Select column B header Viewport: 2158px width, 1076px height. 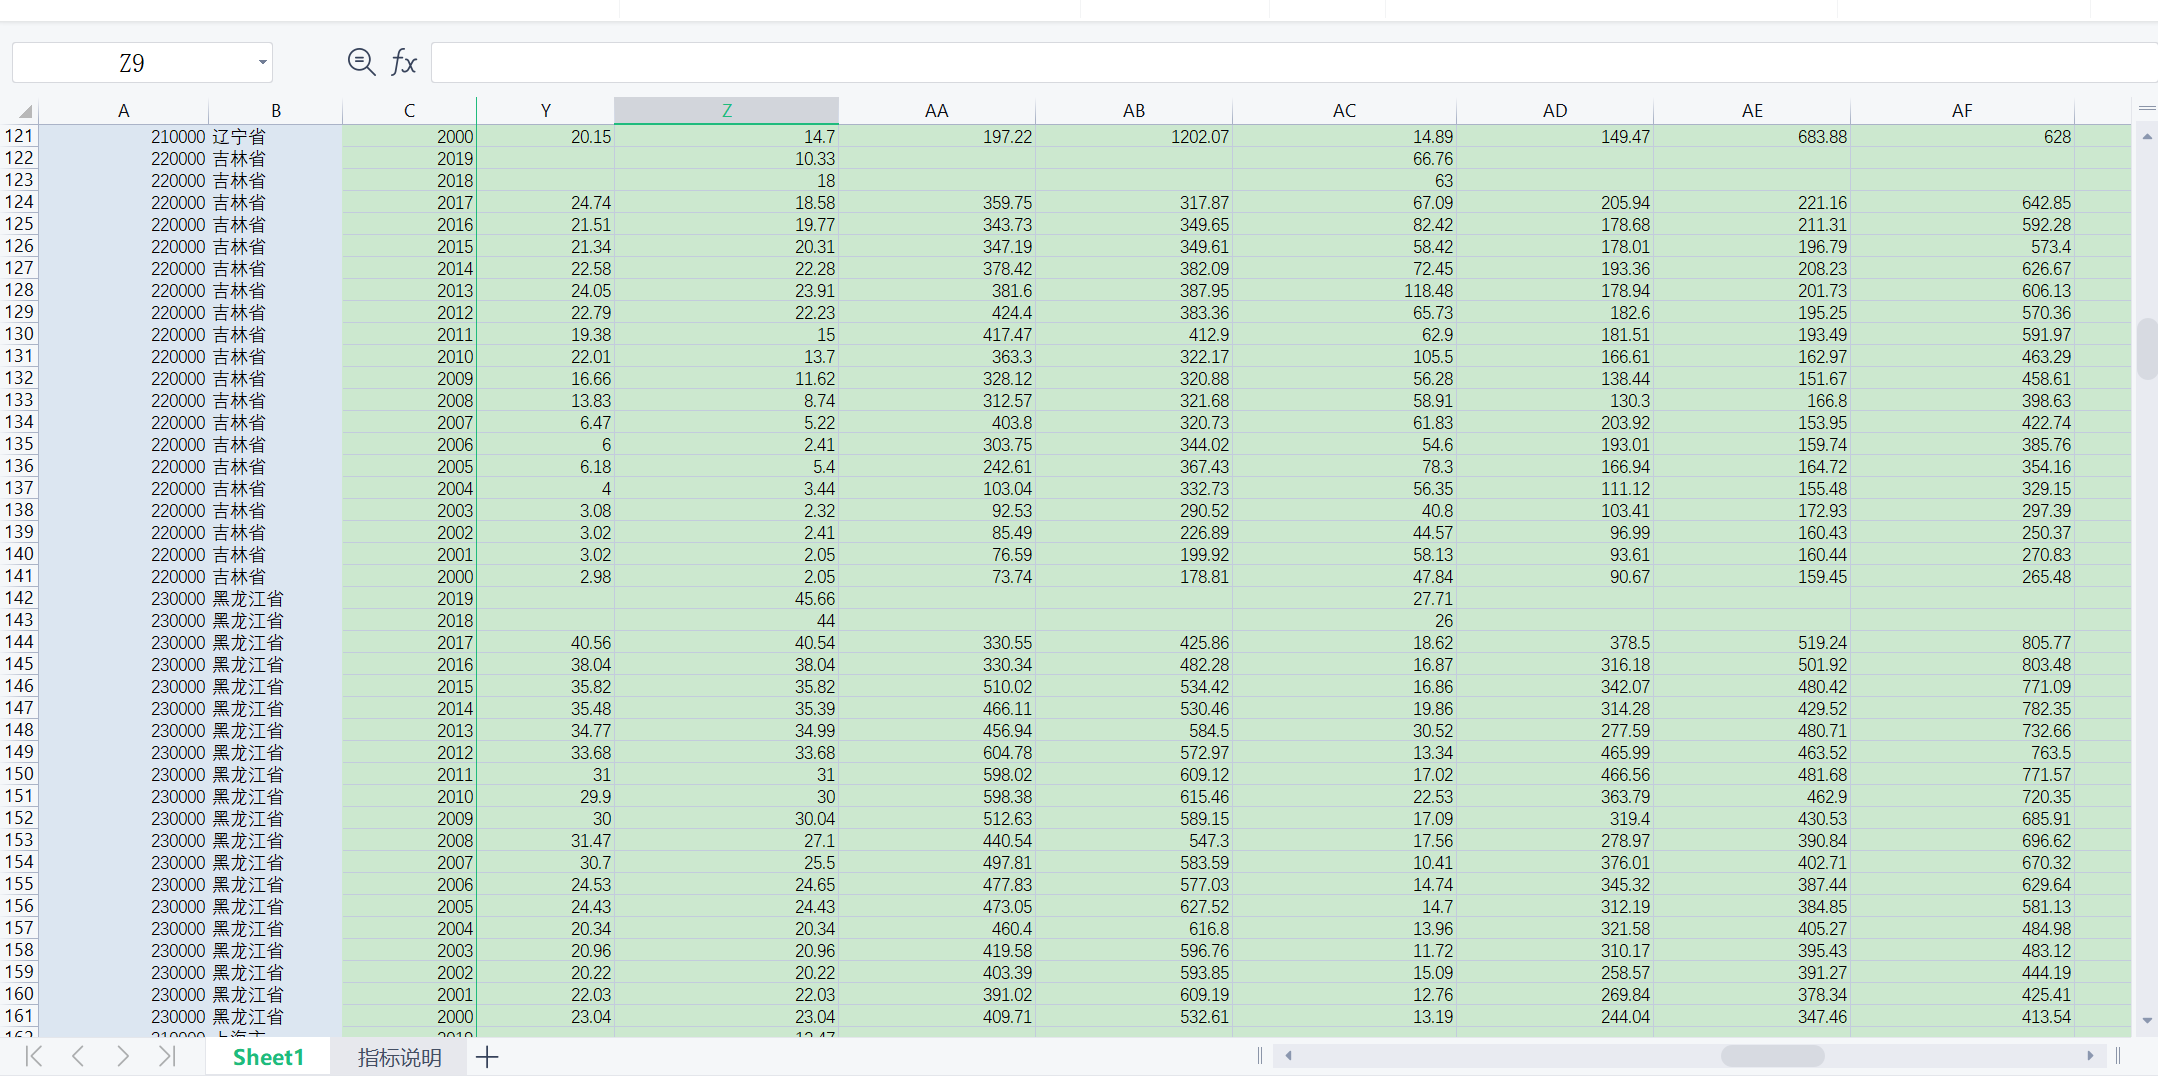[276, 111]
